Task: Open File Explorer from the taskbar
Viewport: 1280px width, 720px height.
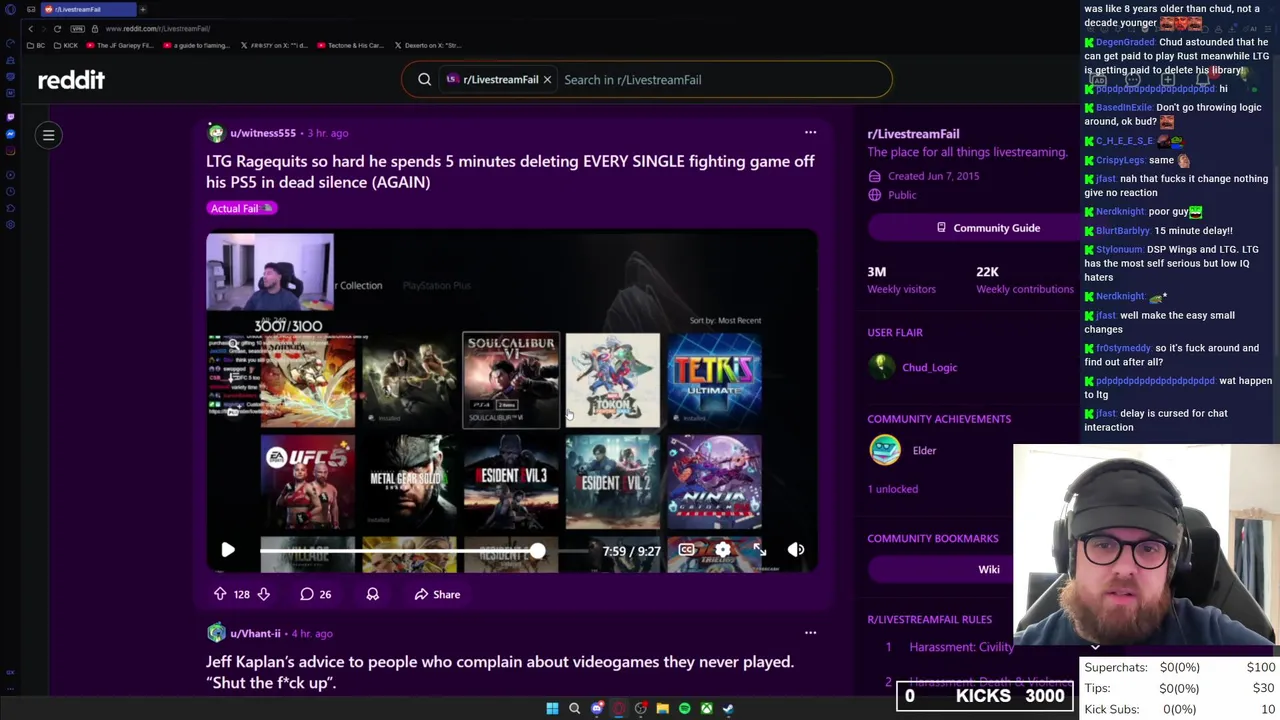Action: tap(662, 708)
